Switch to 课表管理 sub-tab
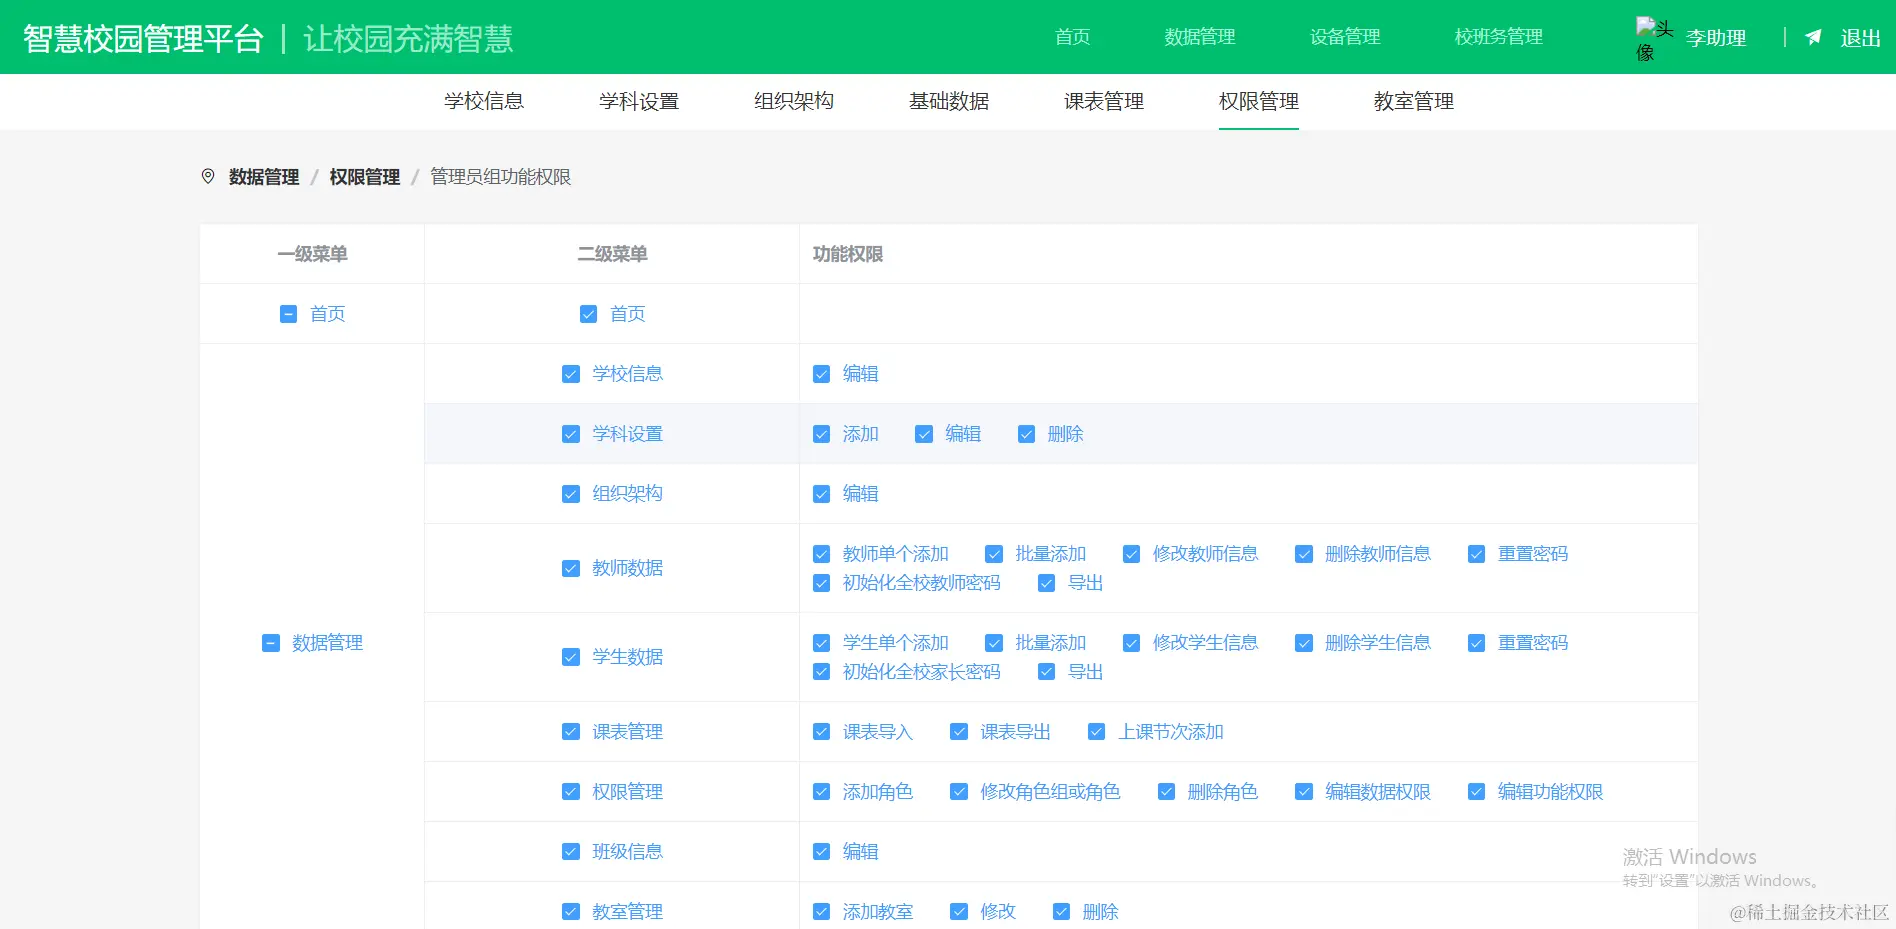Image resolution: width=1896 pixels, height=929 pixels. coord(1104,101)
